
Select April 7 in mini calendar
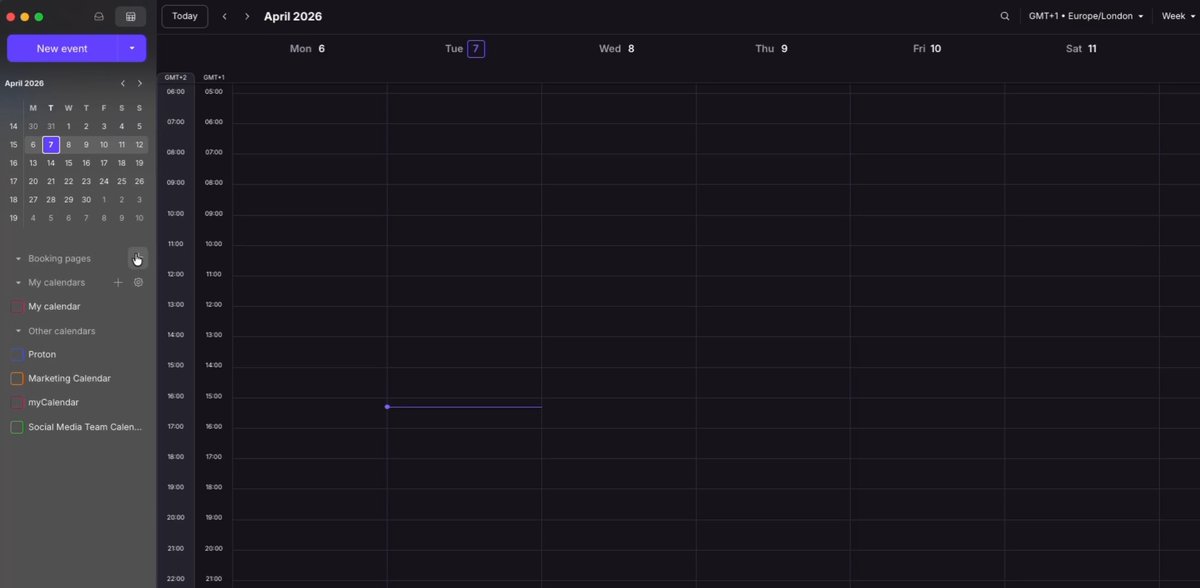pos(51,145)
